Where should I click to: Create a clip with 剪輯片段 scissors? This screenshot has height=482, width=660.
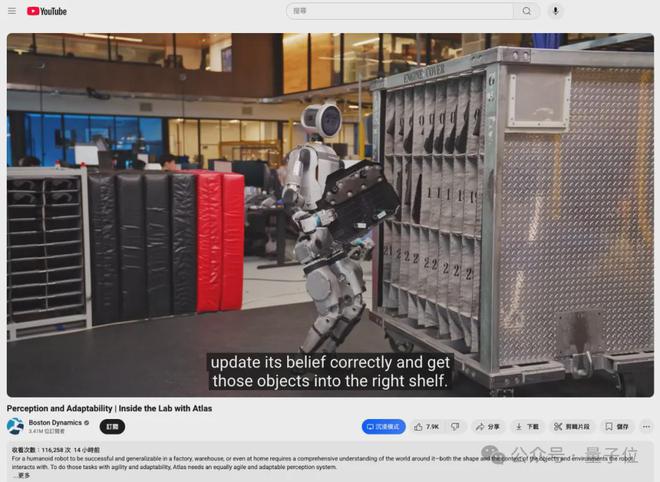[572, 426]
